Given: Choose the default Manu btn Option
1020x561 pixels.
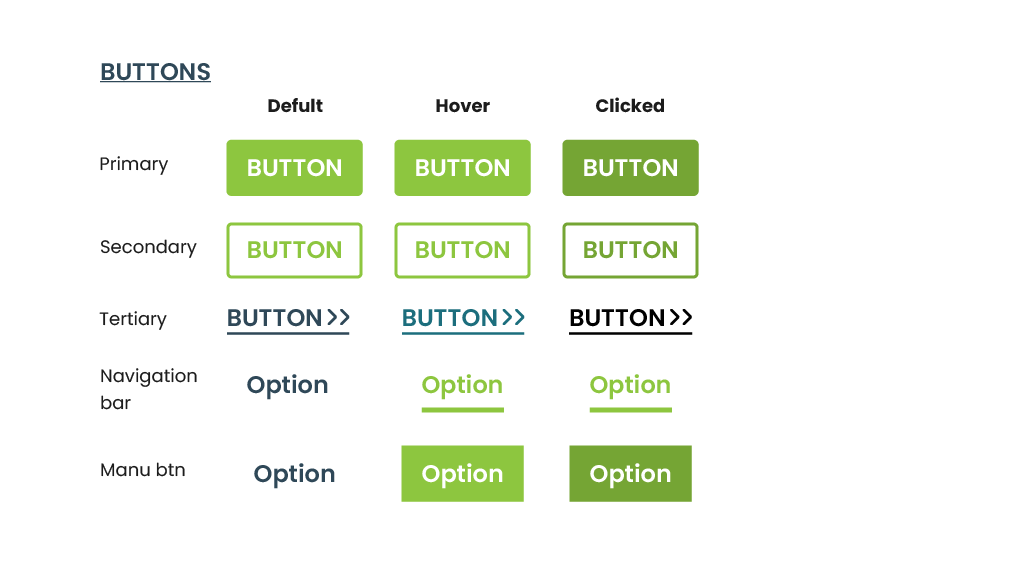Looking at the screenshot, I should point(294,474).
